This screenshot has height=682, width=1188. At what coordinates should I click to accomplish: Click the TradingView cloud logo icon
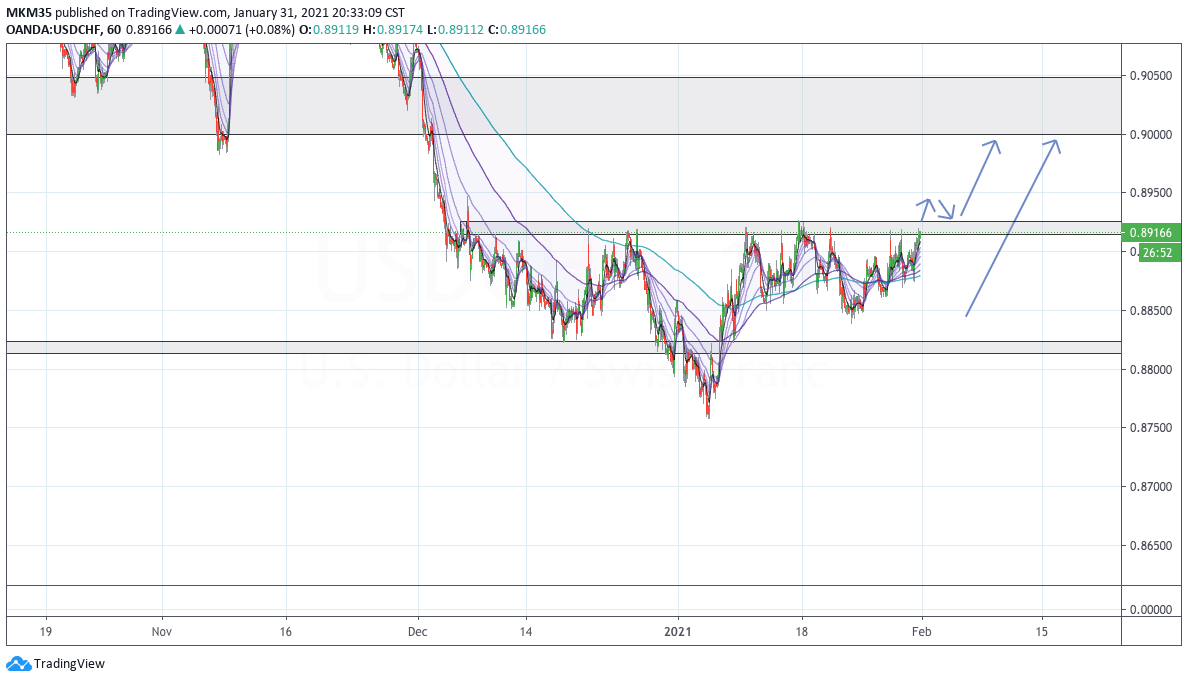tap(18, 664)
